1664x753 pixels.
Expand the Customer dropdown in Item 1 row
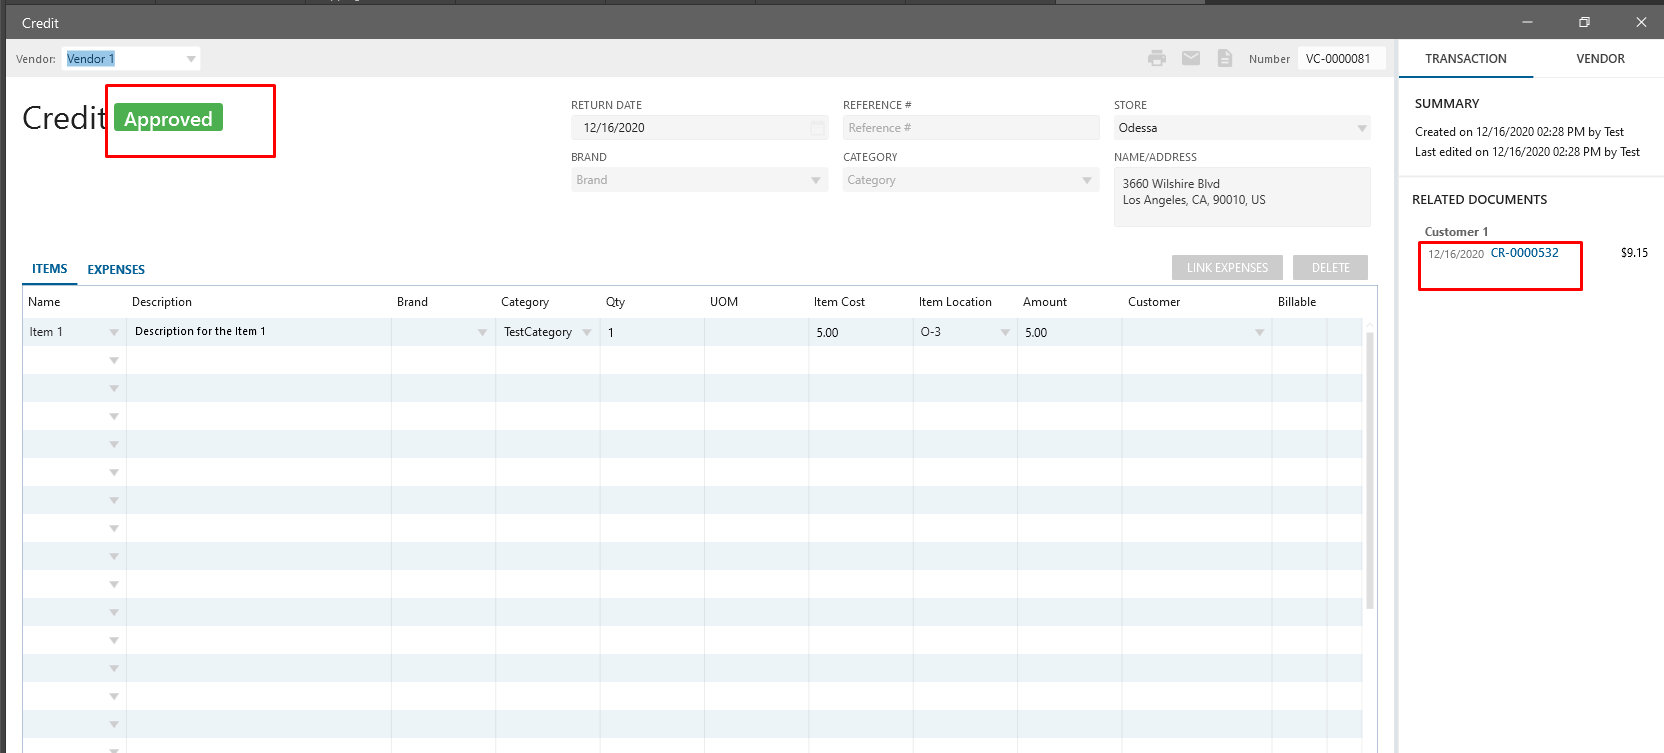(1259, 332)
